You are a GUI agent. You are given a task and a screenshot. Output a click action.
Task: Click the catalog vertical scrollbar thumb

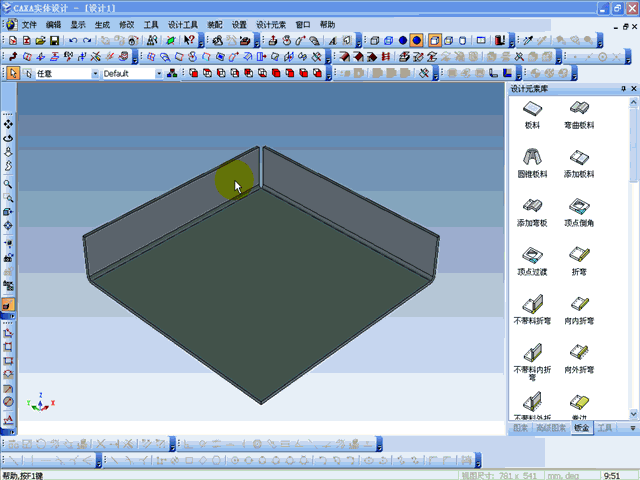point(633,145)
